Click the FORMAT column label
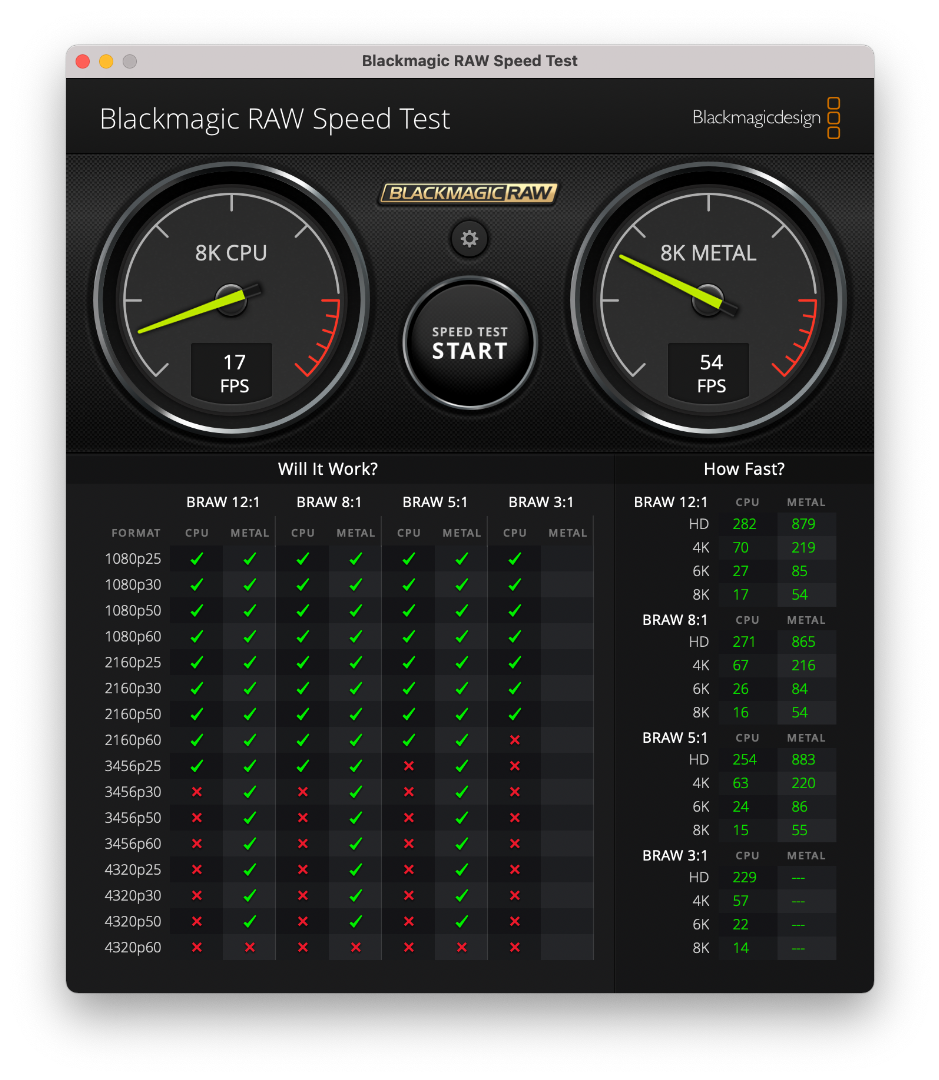This screenshot has width=939, height=1080. click(x=136, y=533)
